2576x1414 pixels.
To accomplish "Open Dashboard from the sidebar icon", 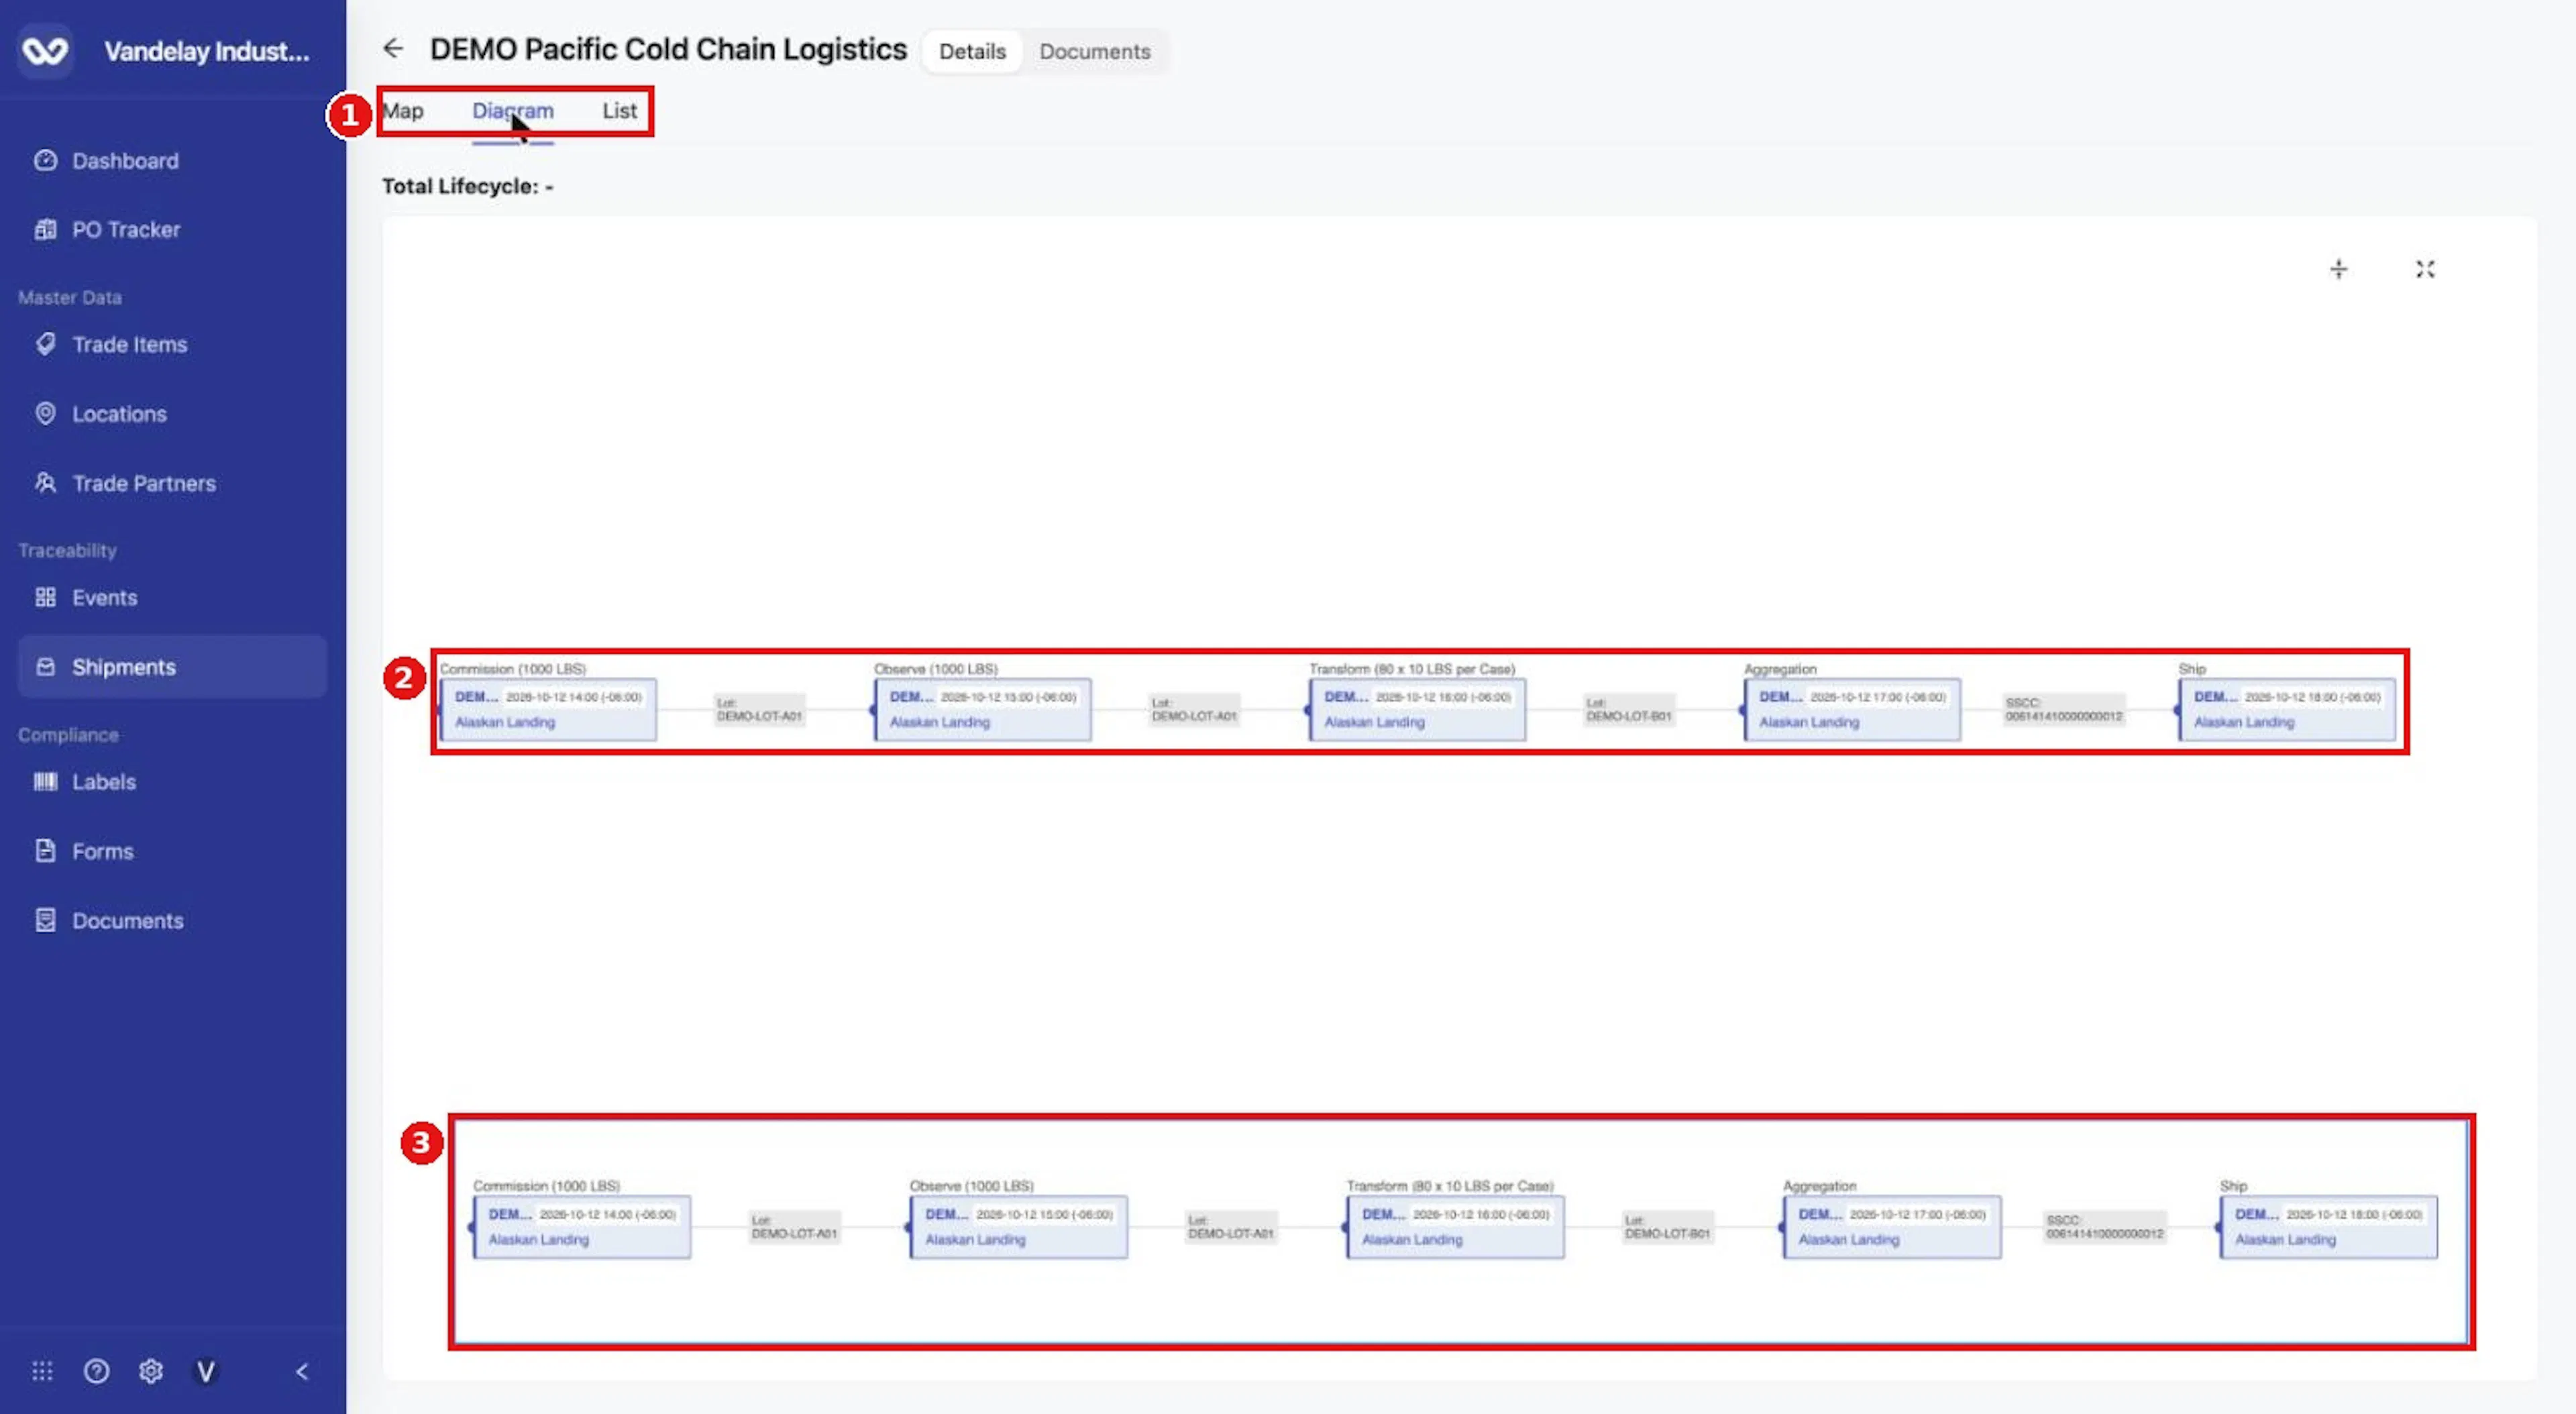I will pyautogui.click(x=45, y=160).
